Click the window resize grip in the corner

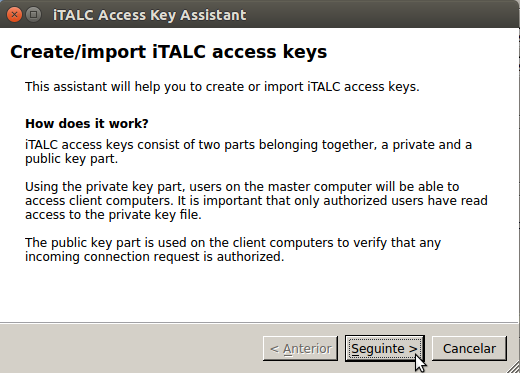tap(513, 367)
